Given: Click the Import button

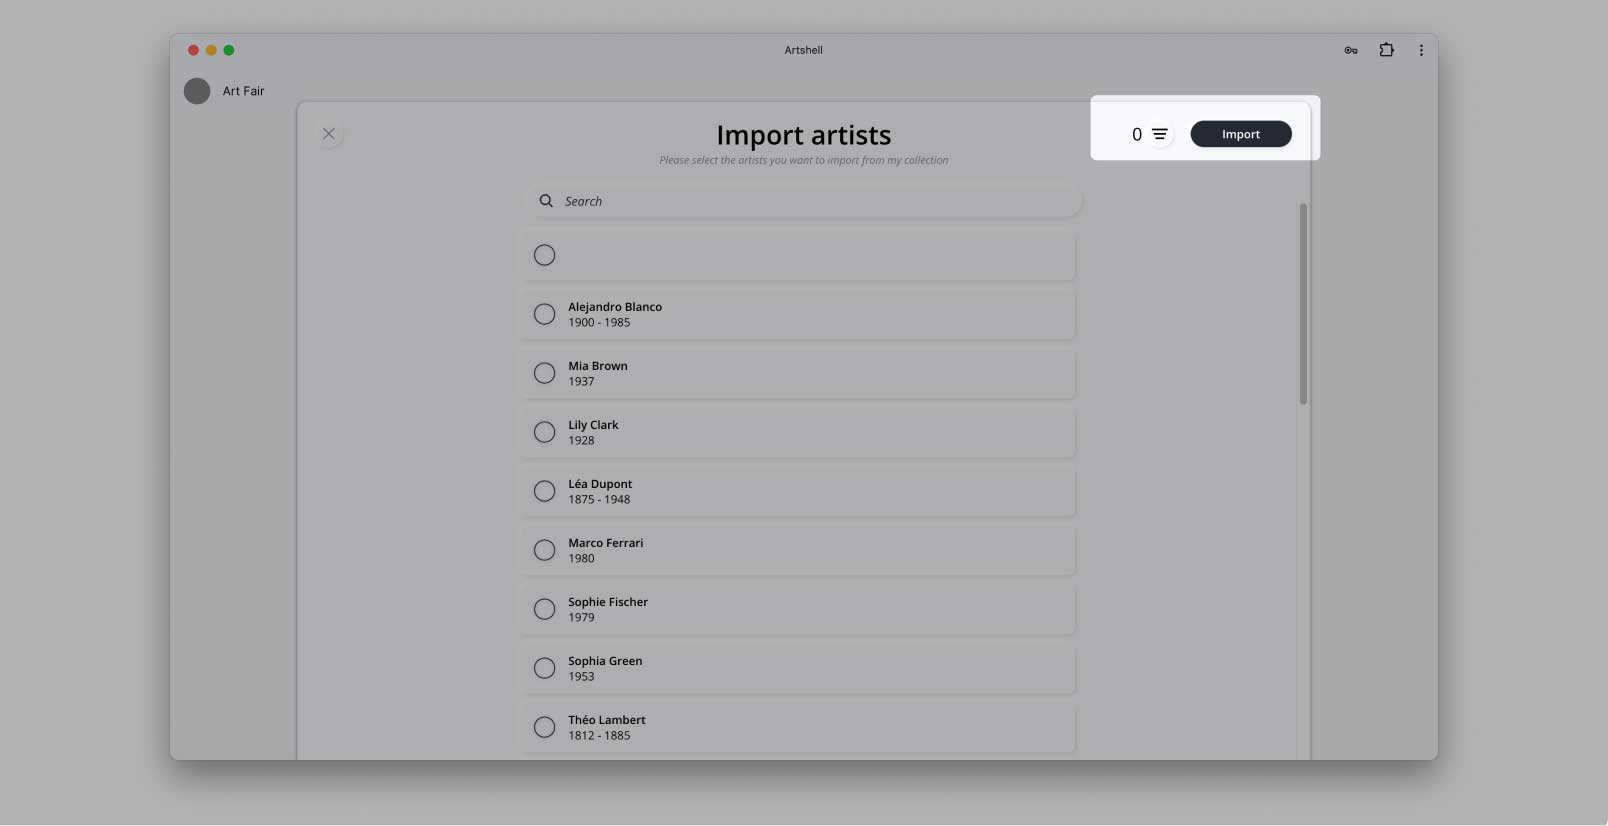Looking at the screenshot, I should click(1241, 134).
